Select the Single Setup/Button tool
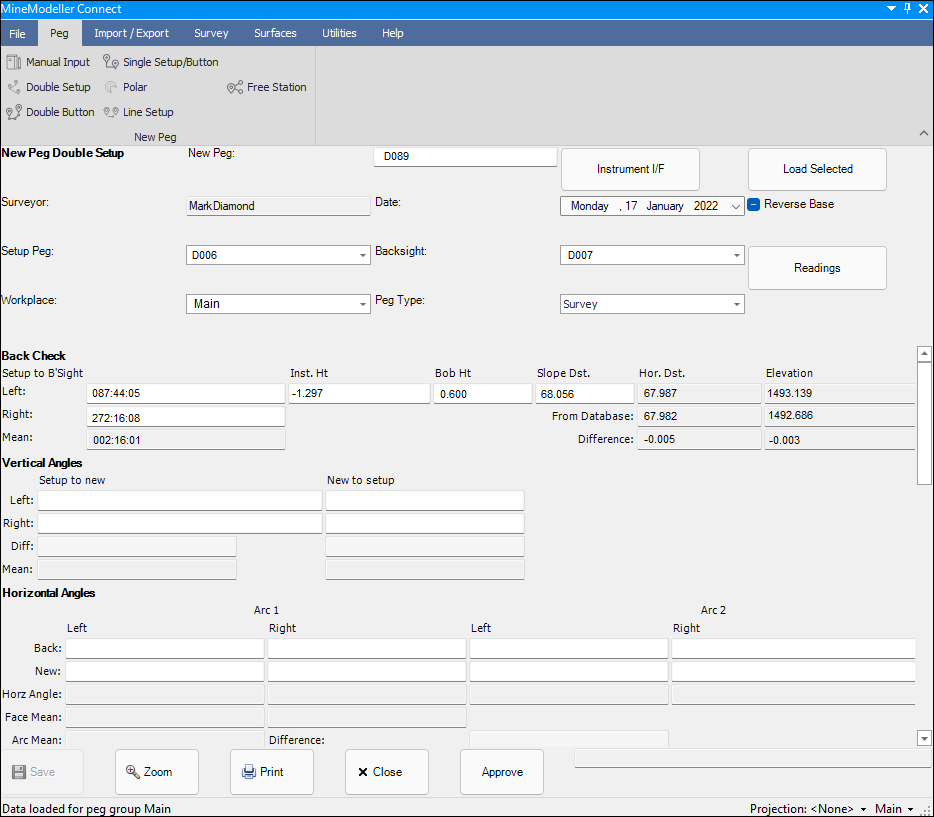Viewport: 934px width, 817px height. (161, 62)
